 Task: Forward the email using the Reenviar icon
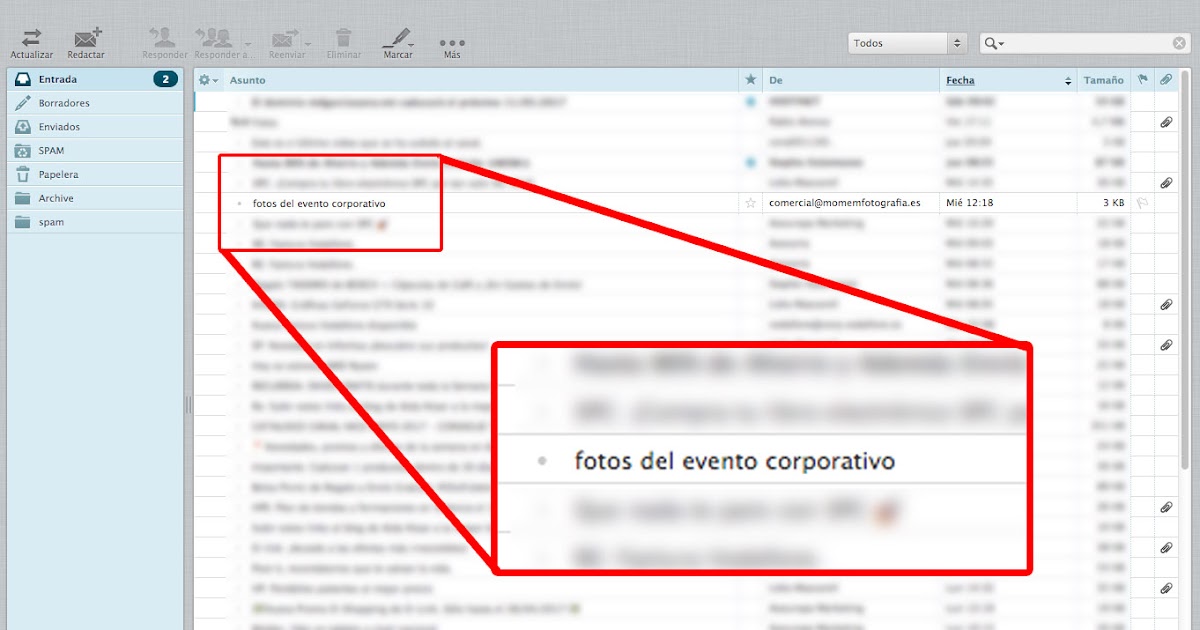(x=285, y=38)
